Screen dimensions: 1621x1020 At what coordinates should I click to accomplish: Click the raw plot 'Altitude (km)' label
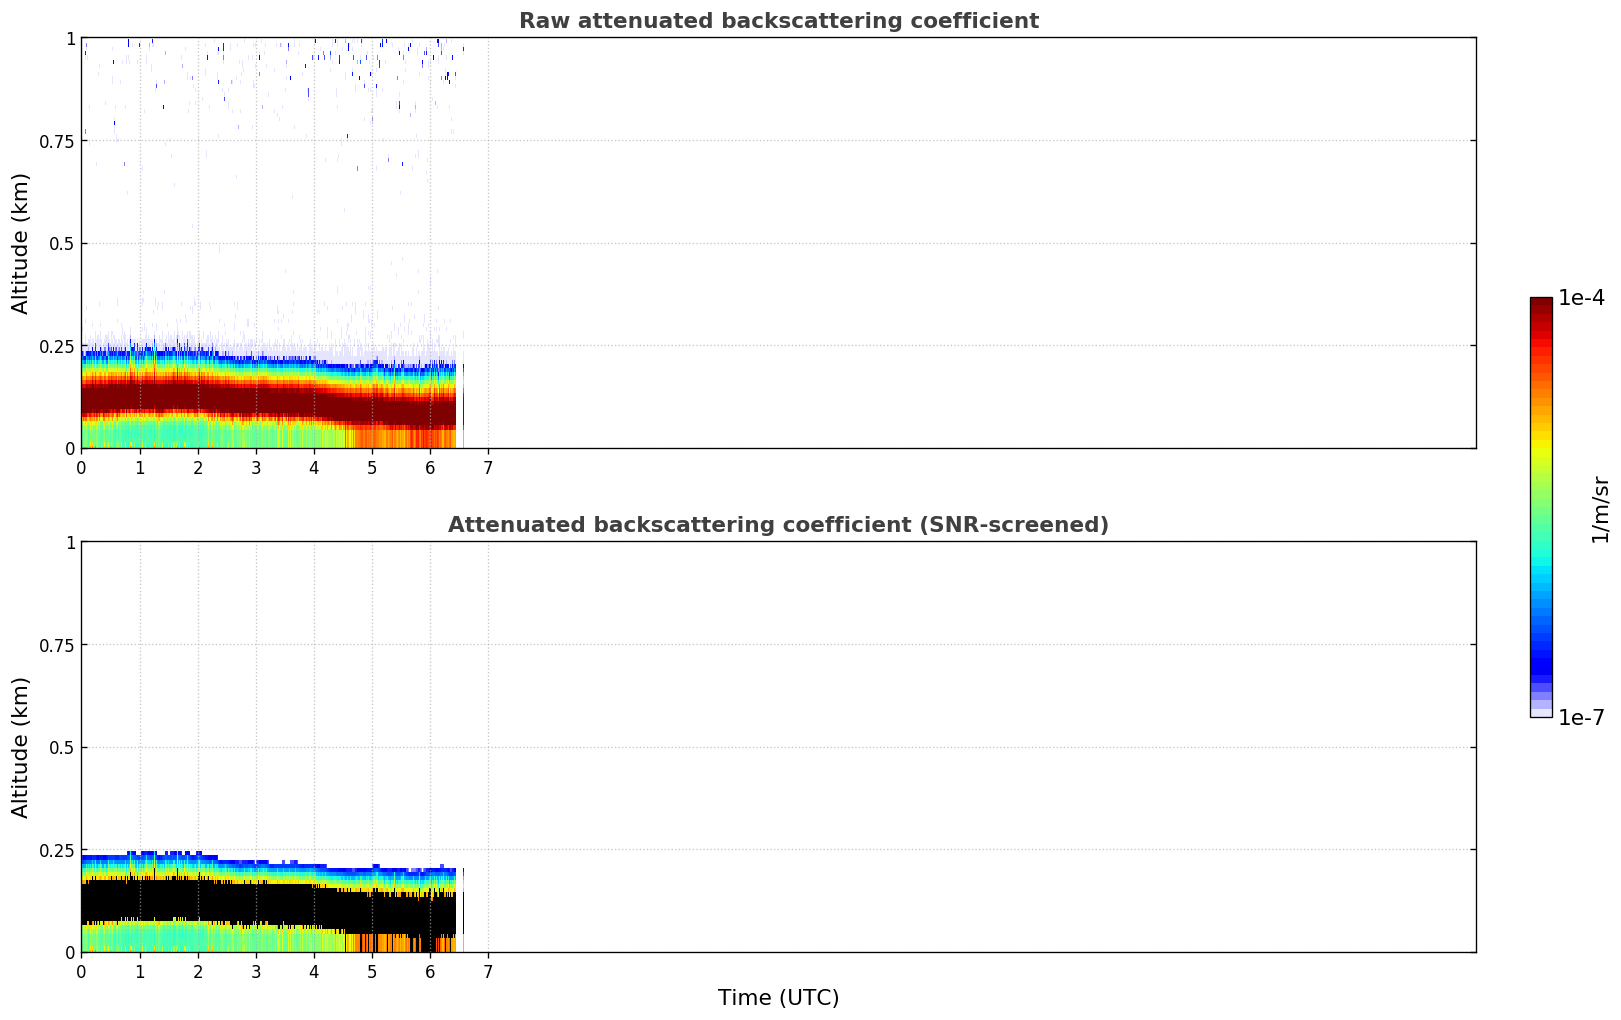[21, 243]
